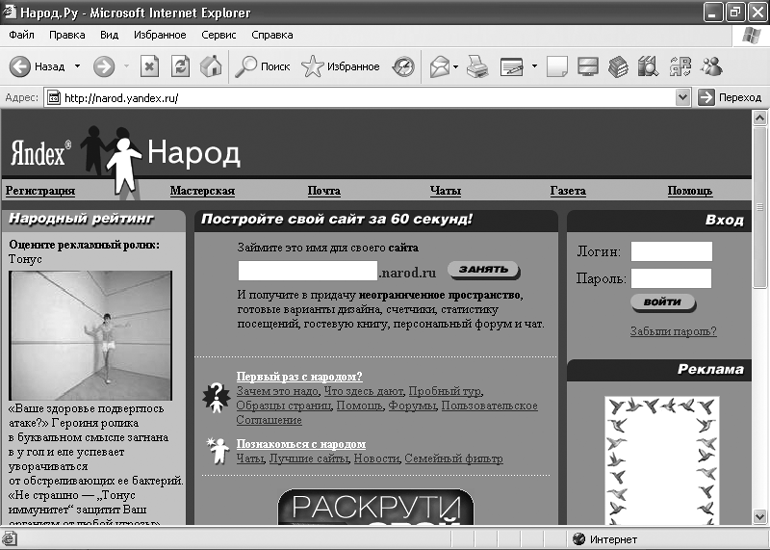The height and width of the screenshot is (550, 770).
Task: Click the vertical page scrollbar down arrow
Action: pyautogui.click(x=761, y=516)
